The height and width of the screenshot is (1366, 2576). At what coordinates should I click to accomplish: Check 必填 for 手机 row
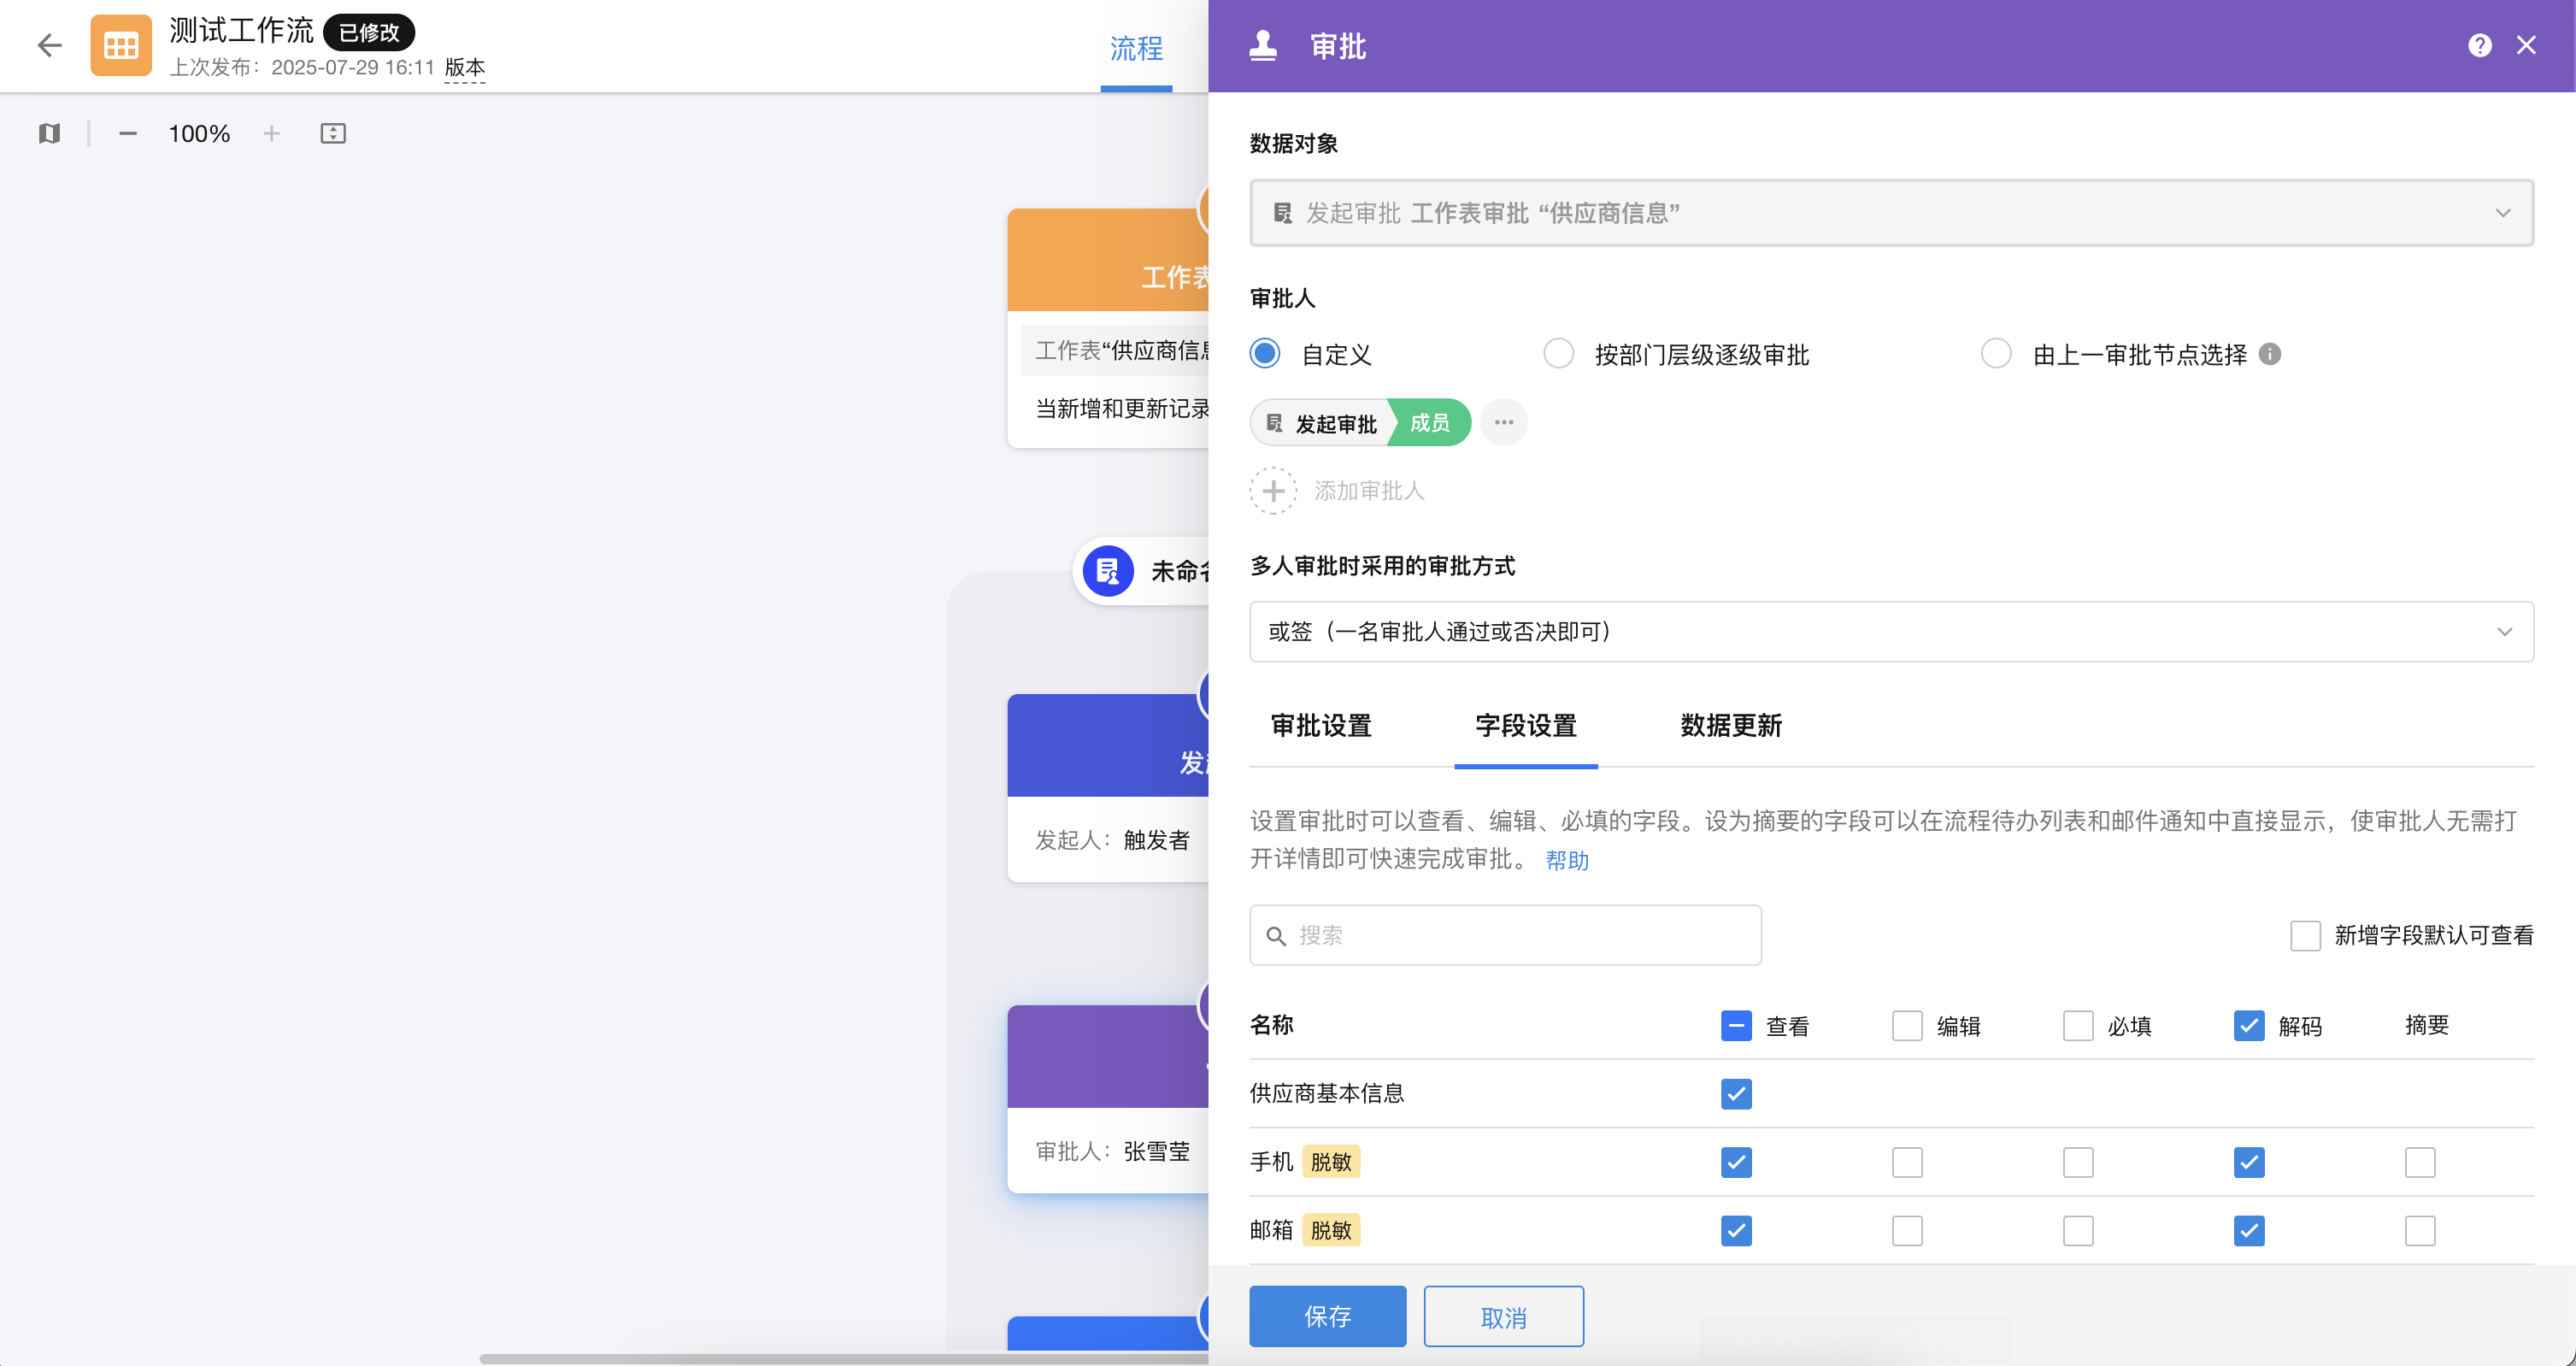coord(2078,1162)
